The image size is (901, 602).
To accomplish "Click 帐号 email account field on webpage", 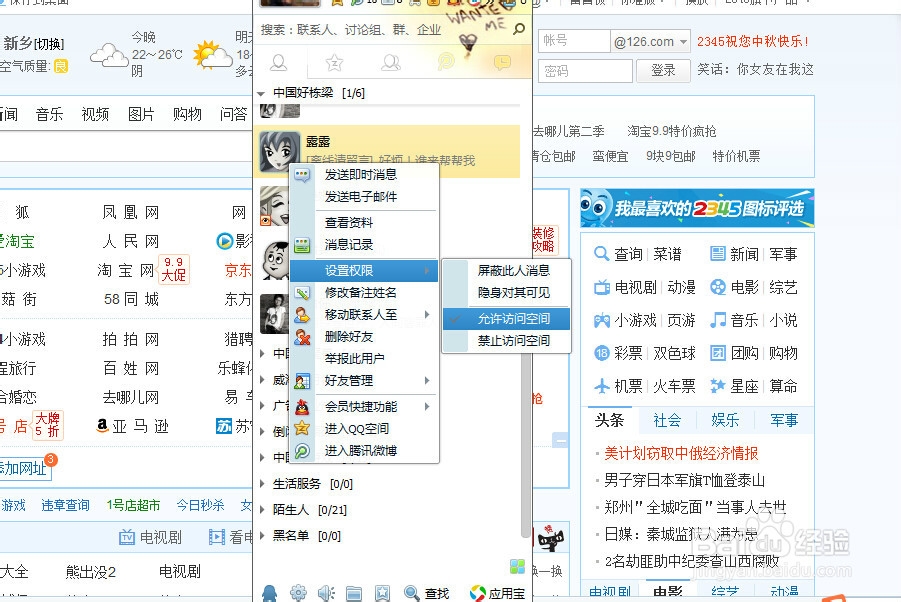I will coord(573,41).
